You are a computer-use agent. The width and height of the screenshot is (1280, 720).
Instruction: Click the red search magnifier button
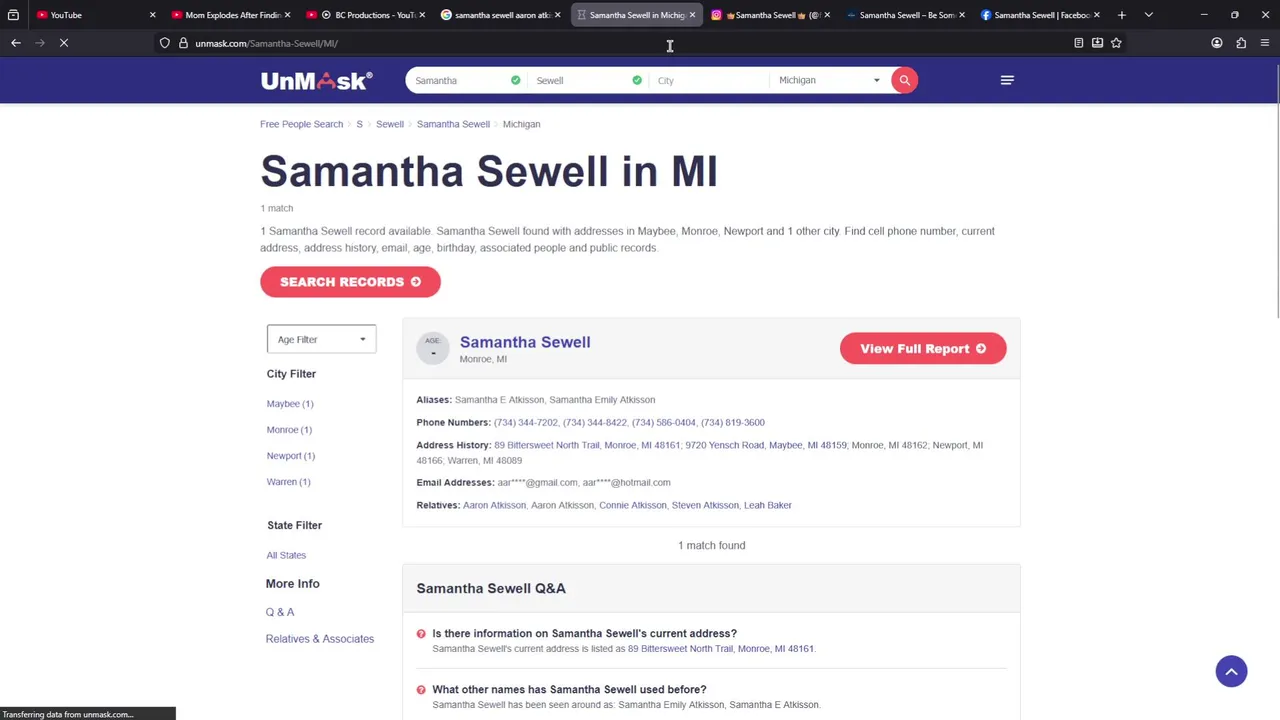pyautogui.click(x=904, y=80)
